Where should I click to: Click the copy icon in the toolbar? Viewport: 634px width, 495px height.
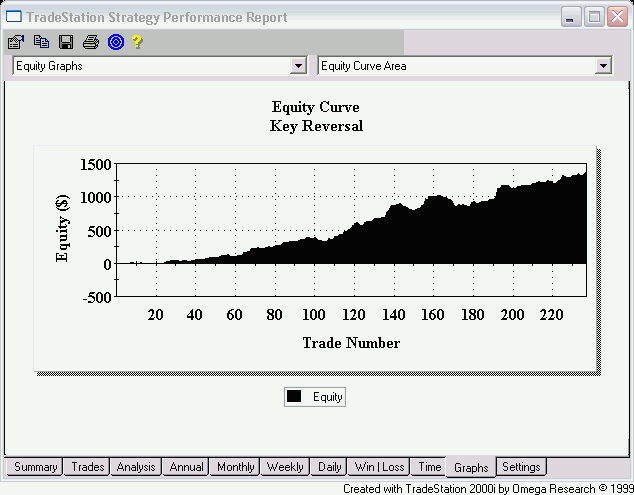click(41, 42)
